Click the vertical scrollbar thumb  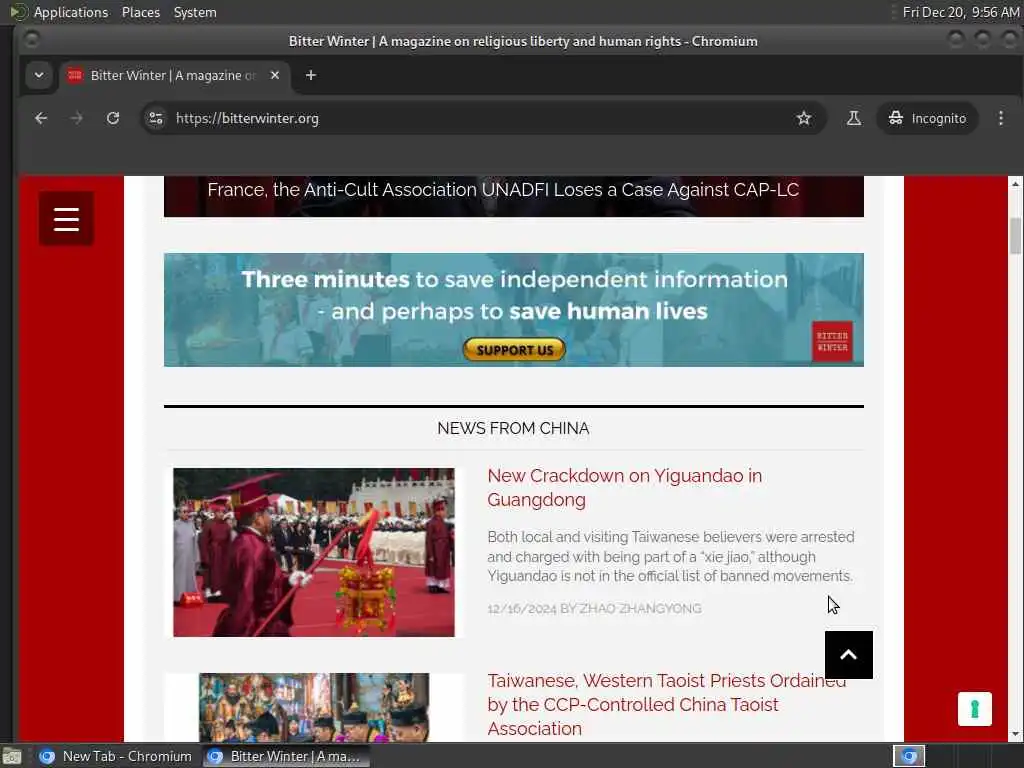[1015, 235]
